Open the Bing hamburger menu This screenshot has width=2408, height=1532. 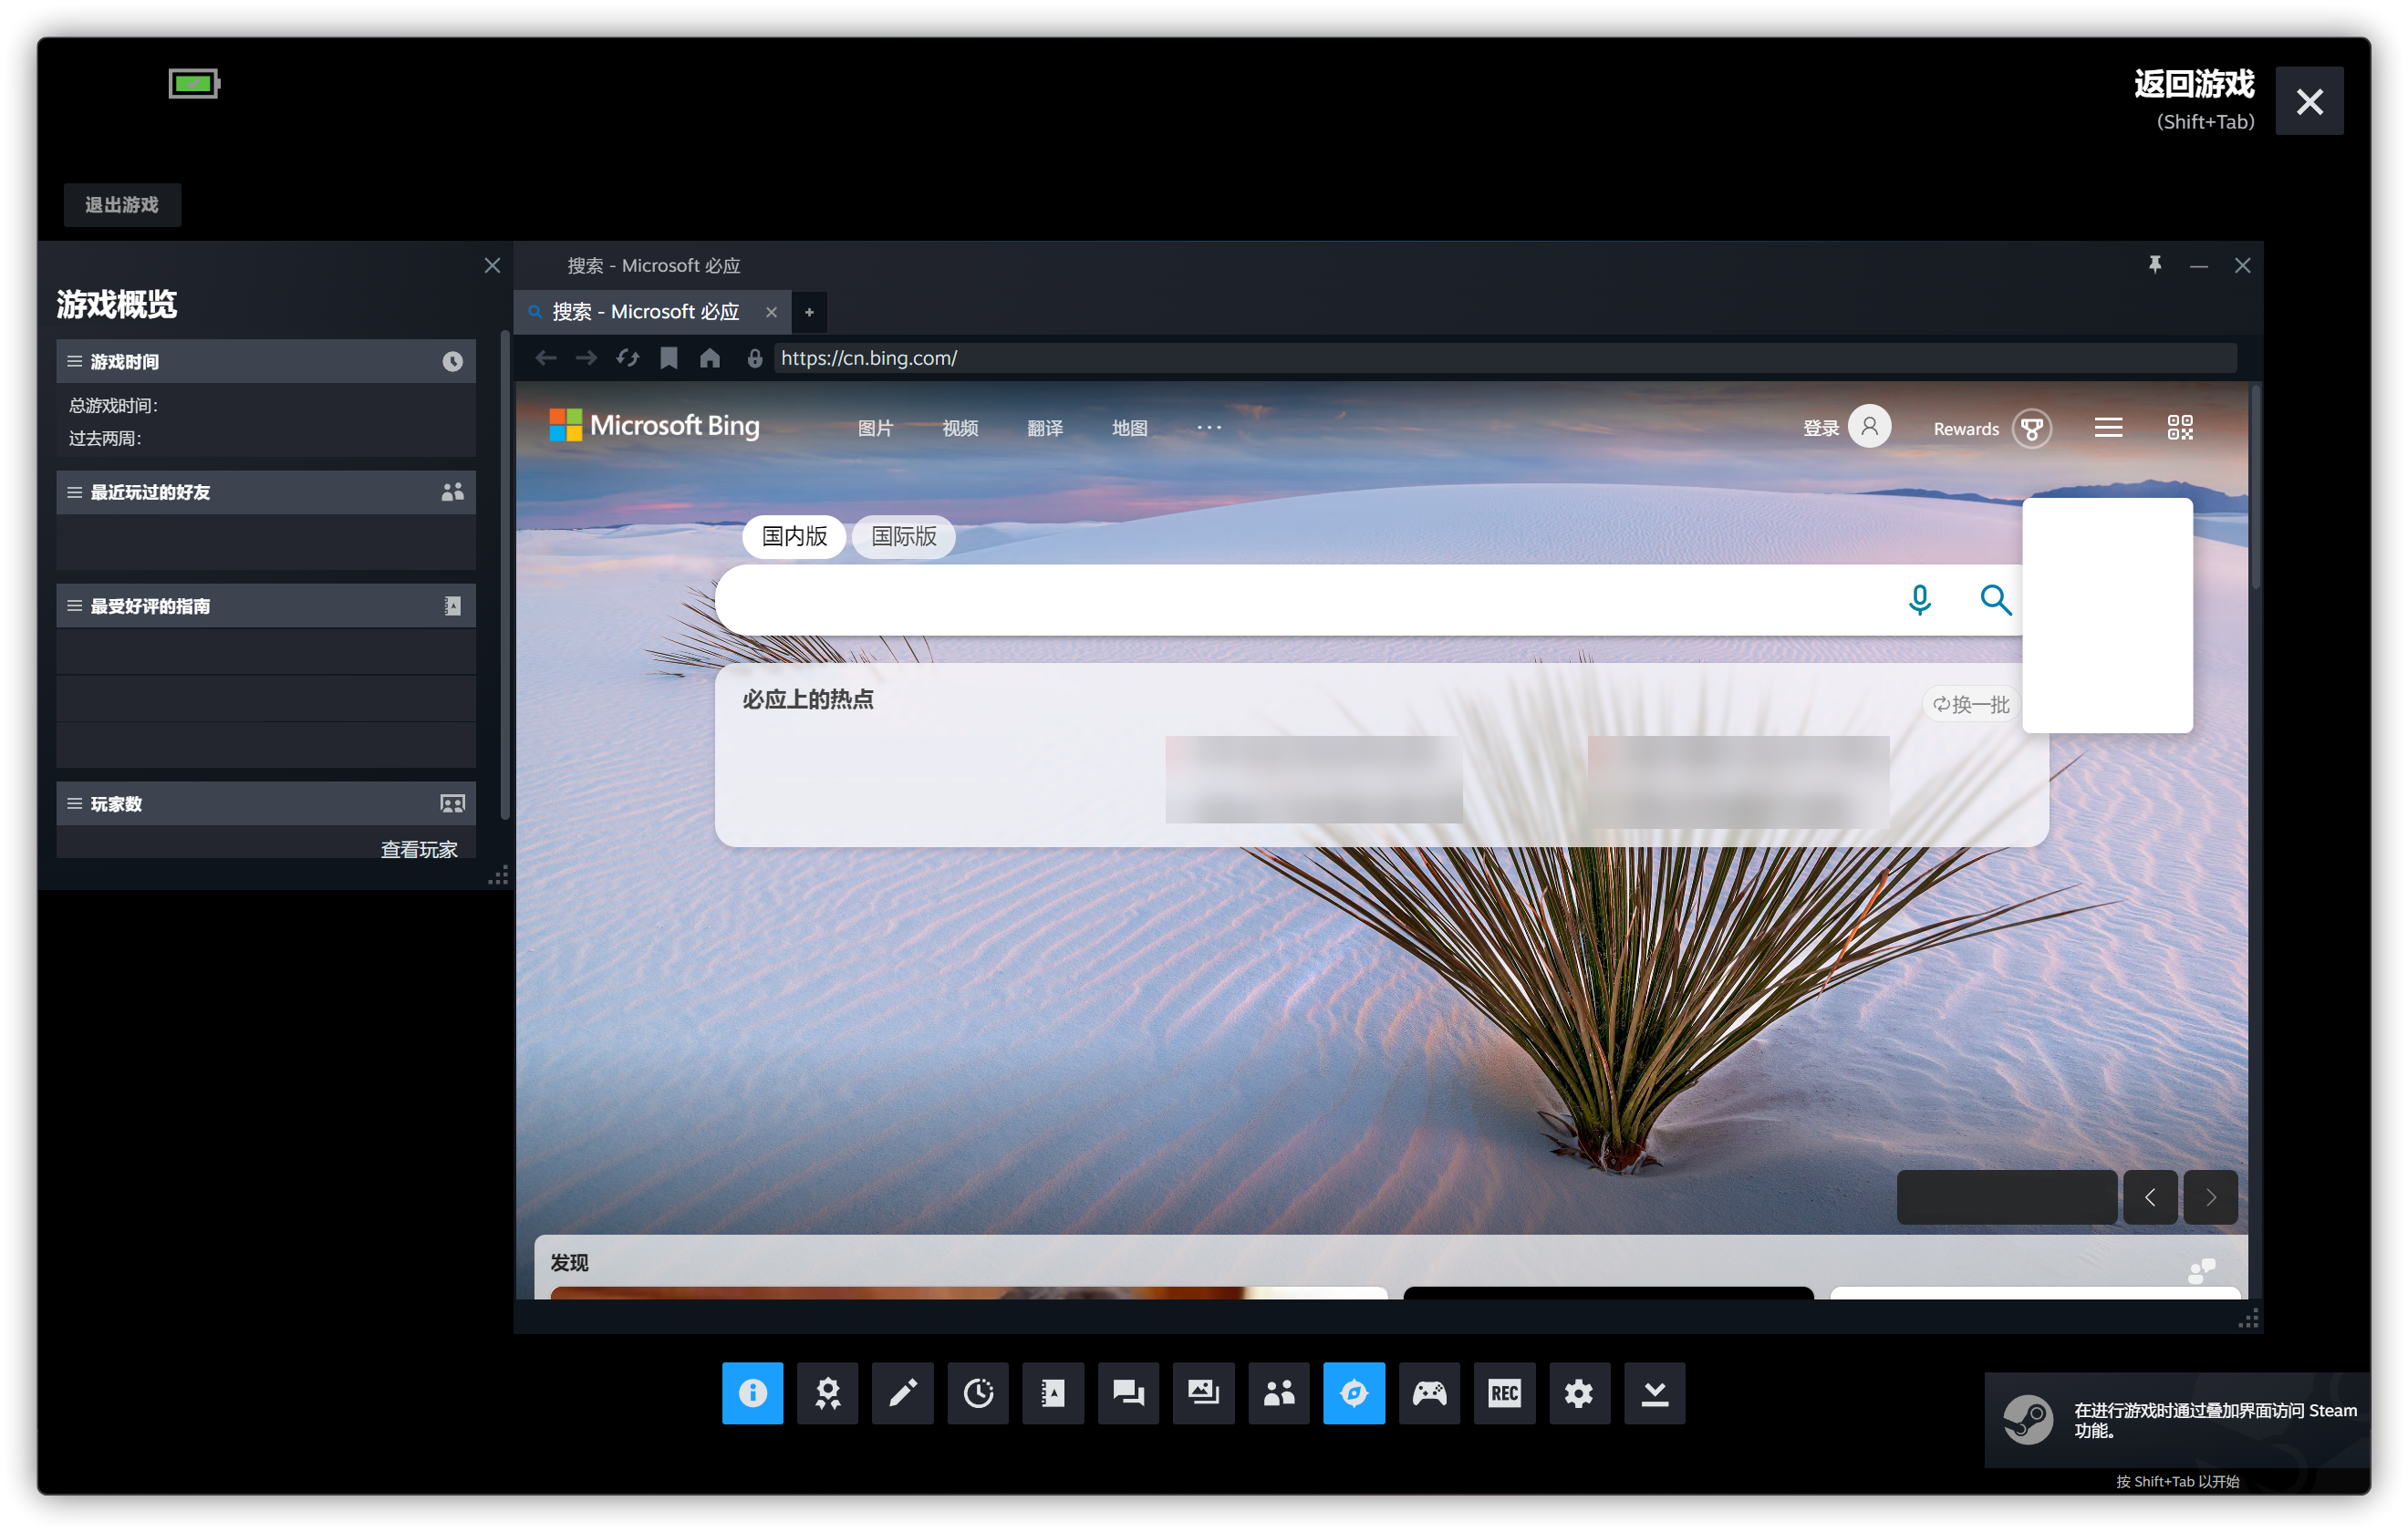[2108, 428]
